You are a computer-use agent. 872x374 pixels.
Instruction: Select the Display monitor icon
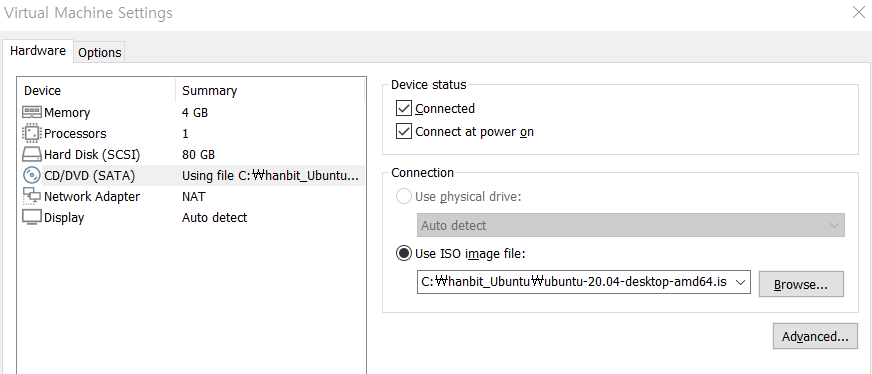(32, 217)
